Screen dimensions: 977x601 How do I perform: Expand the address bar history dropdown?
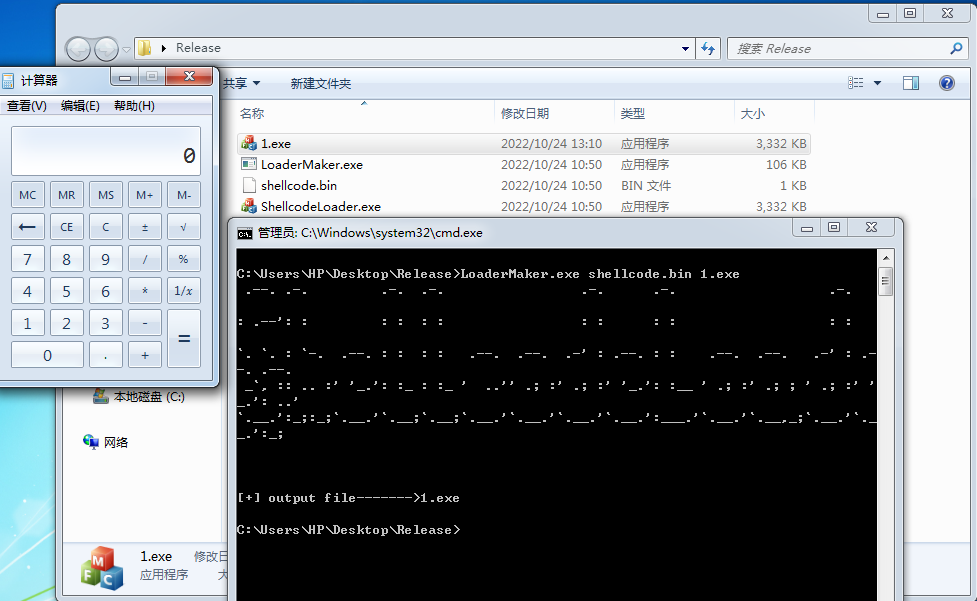pyautogui.click(x=685, y=48)
